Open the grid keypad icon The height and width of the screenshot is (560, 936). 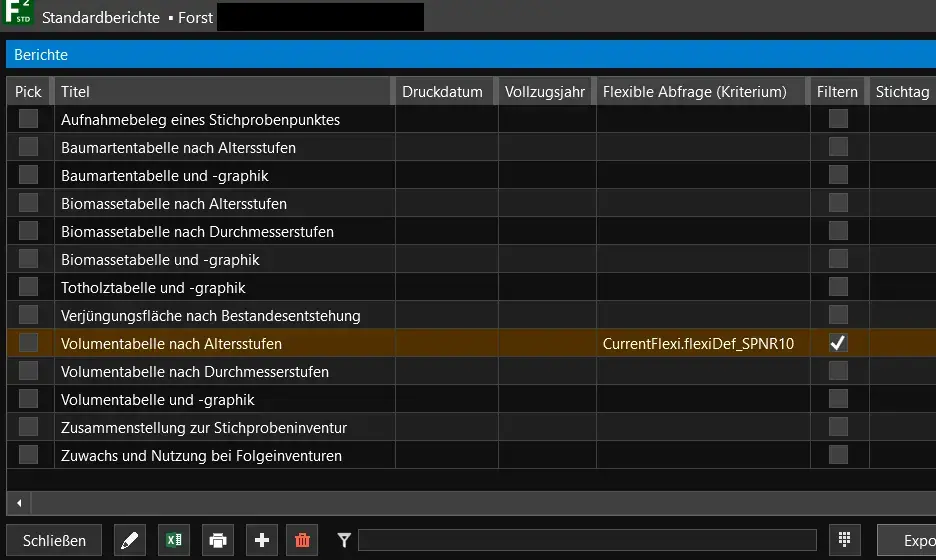coord(844,541)
